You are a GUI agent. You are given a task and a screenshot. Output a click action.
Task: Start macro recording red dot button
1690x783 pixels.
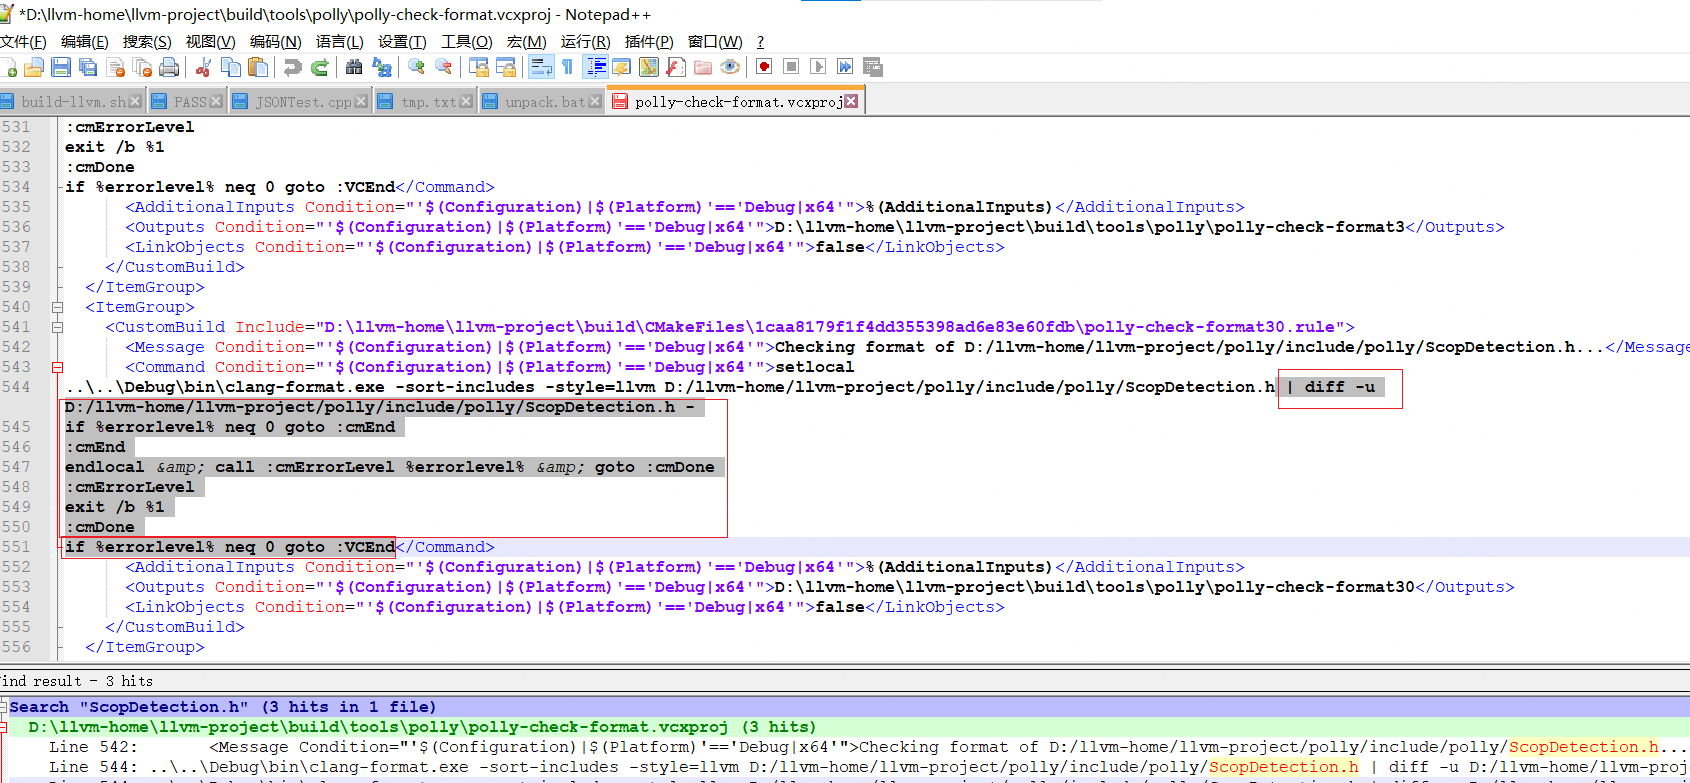coord(764,67)
